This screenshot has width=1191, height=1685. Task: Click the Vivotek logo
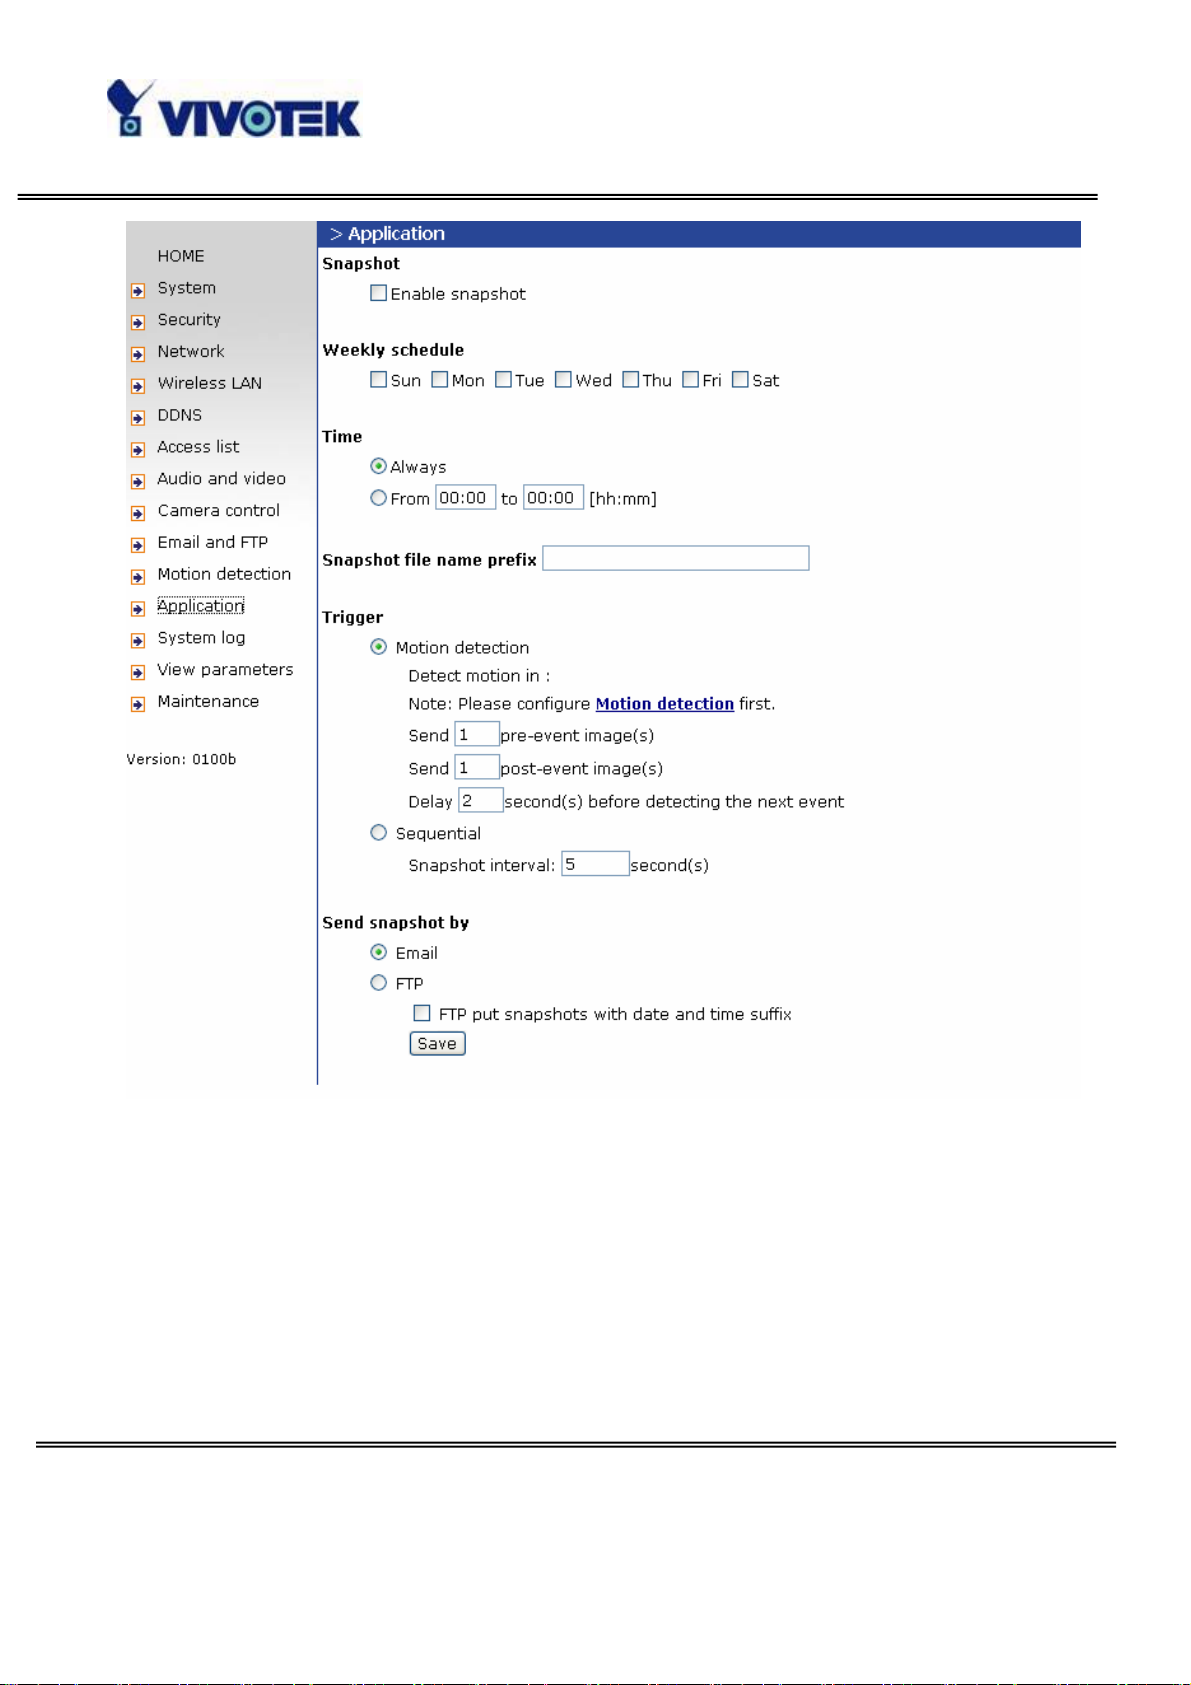coord(233,109)
